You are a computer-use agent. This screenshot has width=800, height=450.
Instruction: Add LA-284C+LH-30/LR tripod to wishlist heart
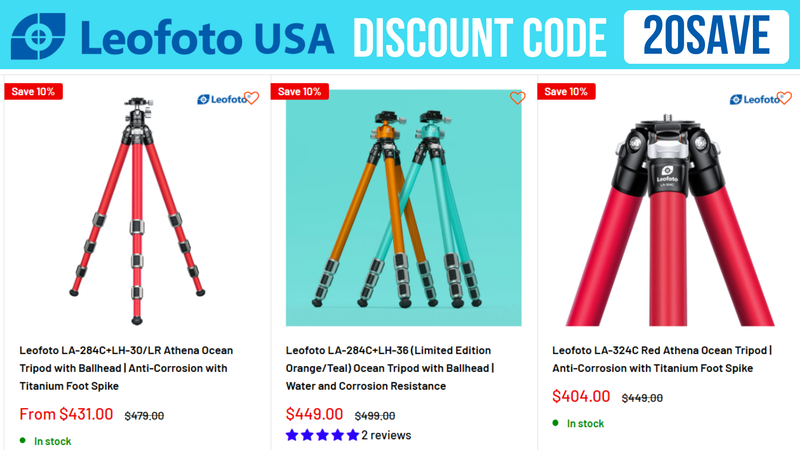point(251,98)
